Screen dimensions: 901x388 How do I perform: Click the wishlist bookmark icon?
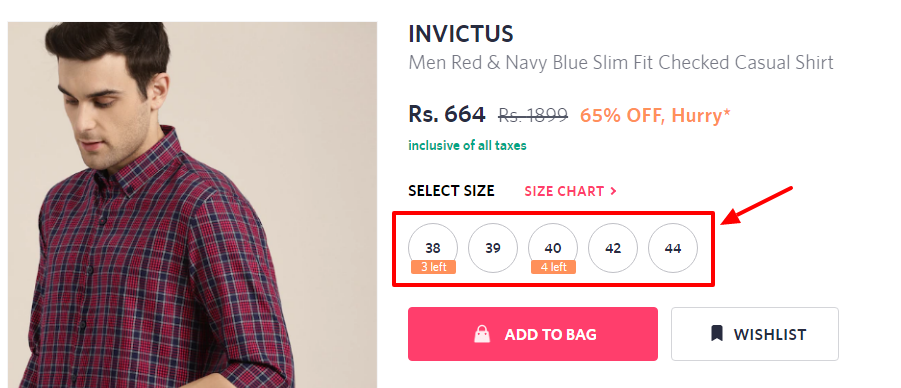pos(717,333)
